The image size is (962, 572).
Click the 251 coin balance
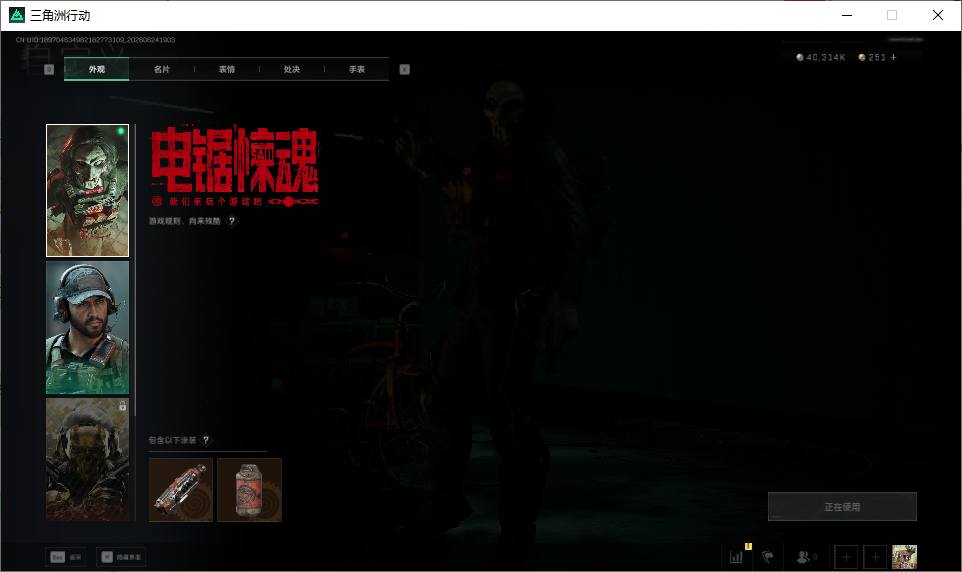point(872,57)
